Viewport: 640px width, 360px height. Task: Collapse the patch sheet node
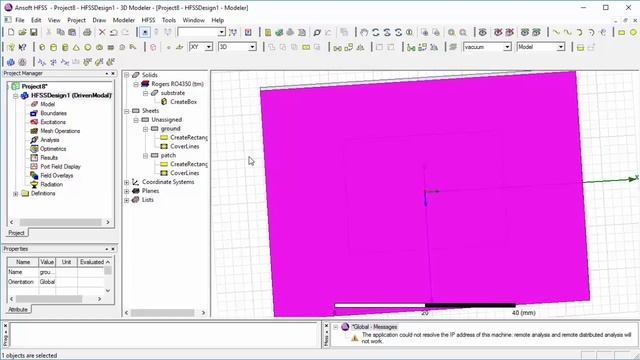146,156
